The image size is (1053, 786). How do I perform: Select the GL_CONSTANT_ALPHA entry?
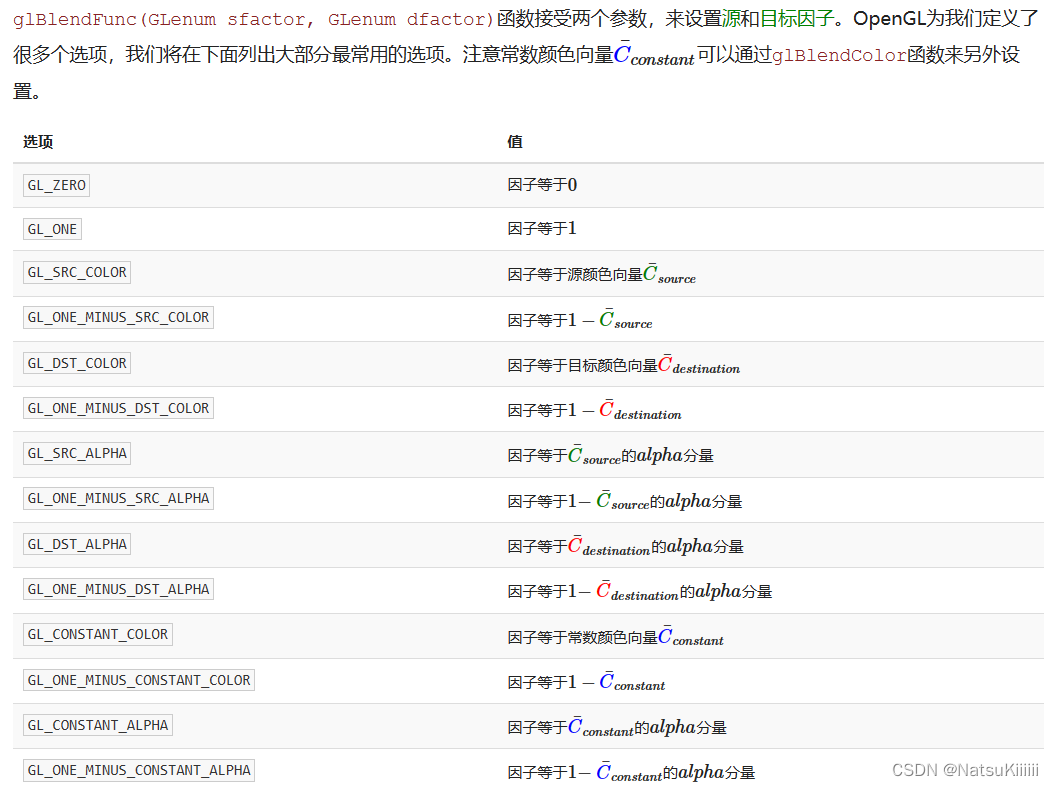(x=97, y=724)
